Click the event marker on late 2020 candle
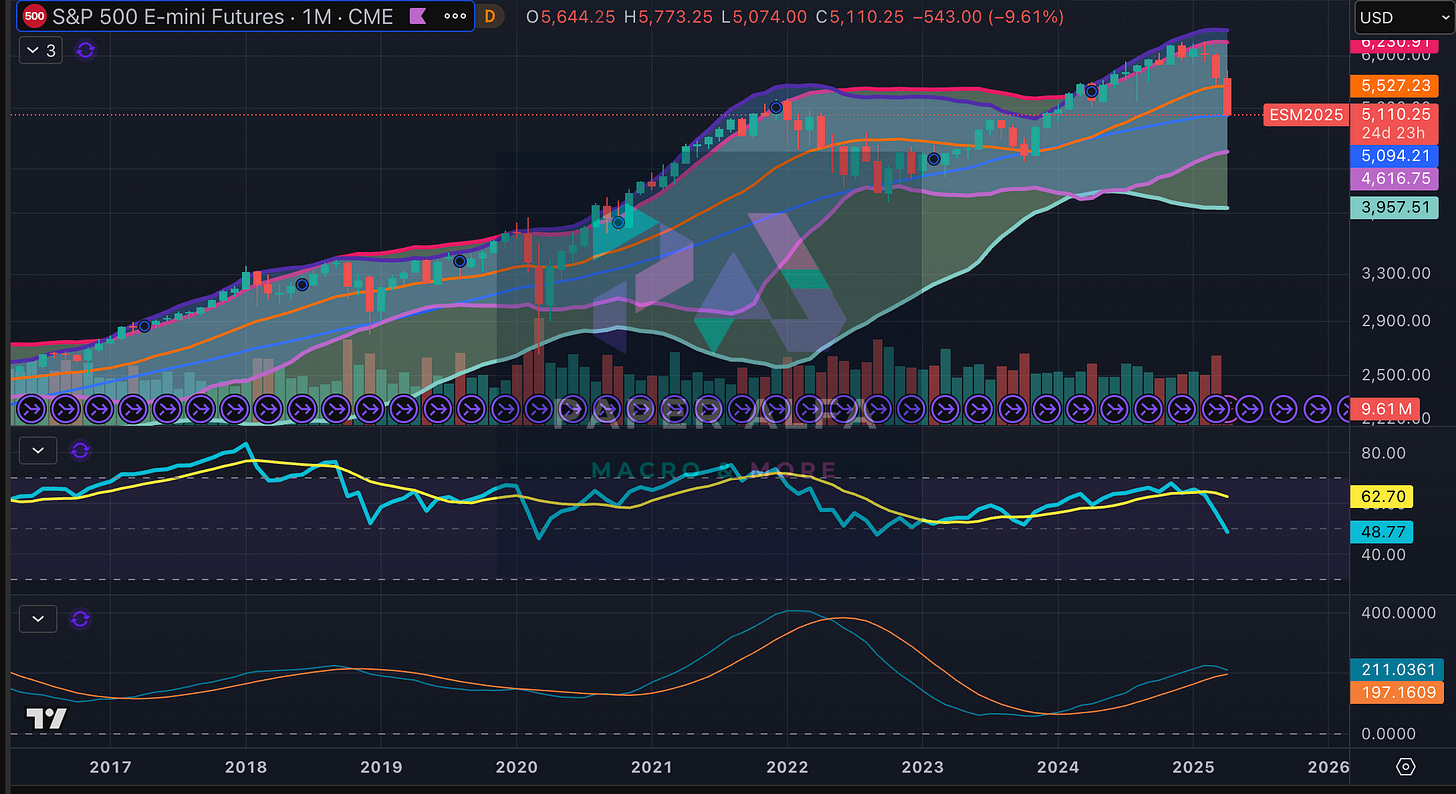The width and height of the screenshot is (1456, 794). point(618,223)
